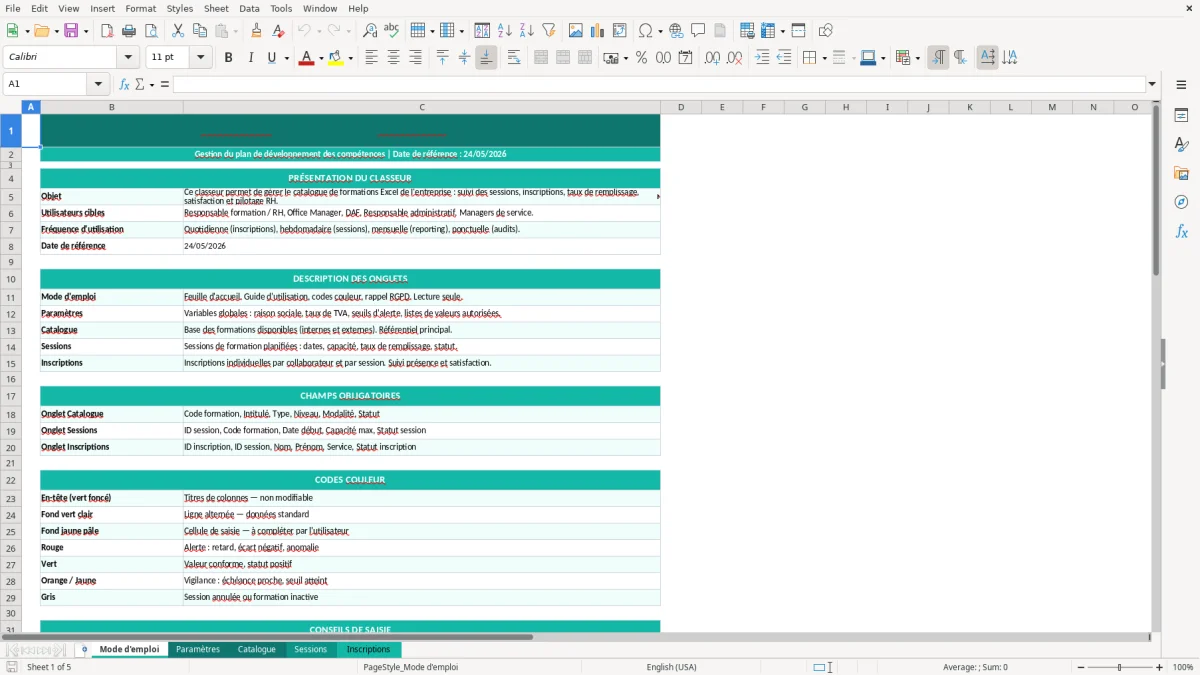Run the spelling check
Viewport: 1200px width, 675px height.
click(392, 31)
